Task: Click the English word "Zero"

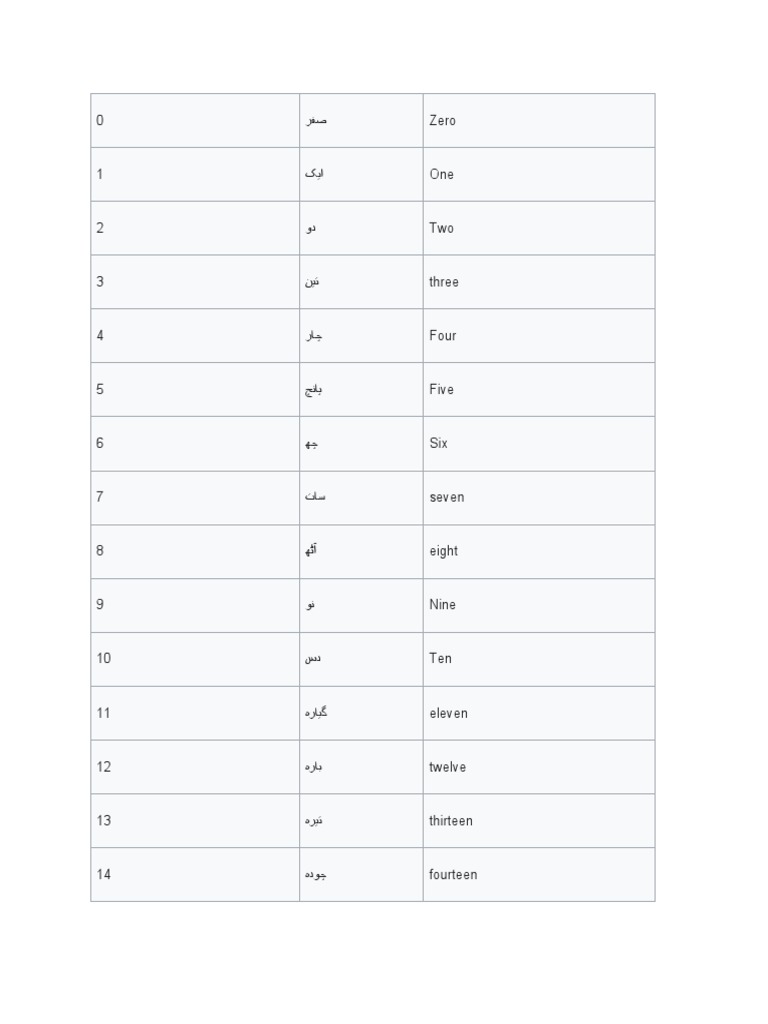Action: click(x=442, y=121)
